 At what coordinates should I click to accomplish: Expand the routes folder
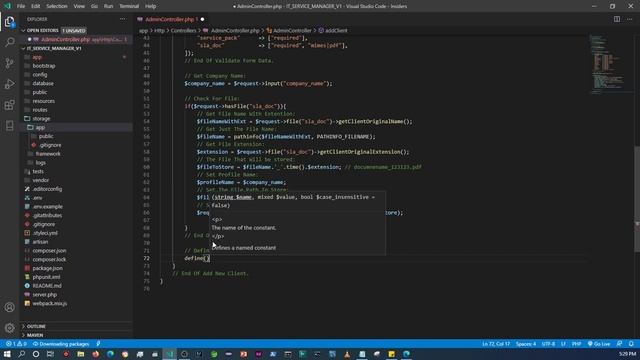(40, 110)
